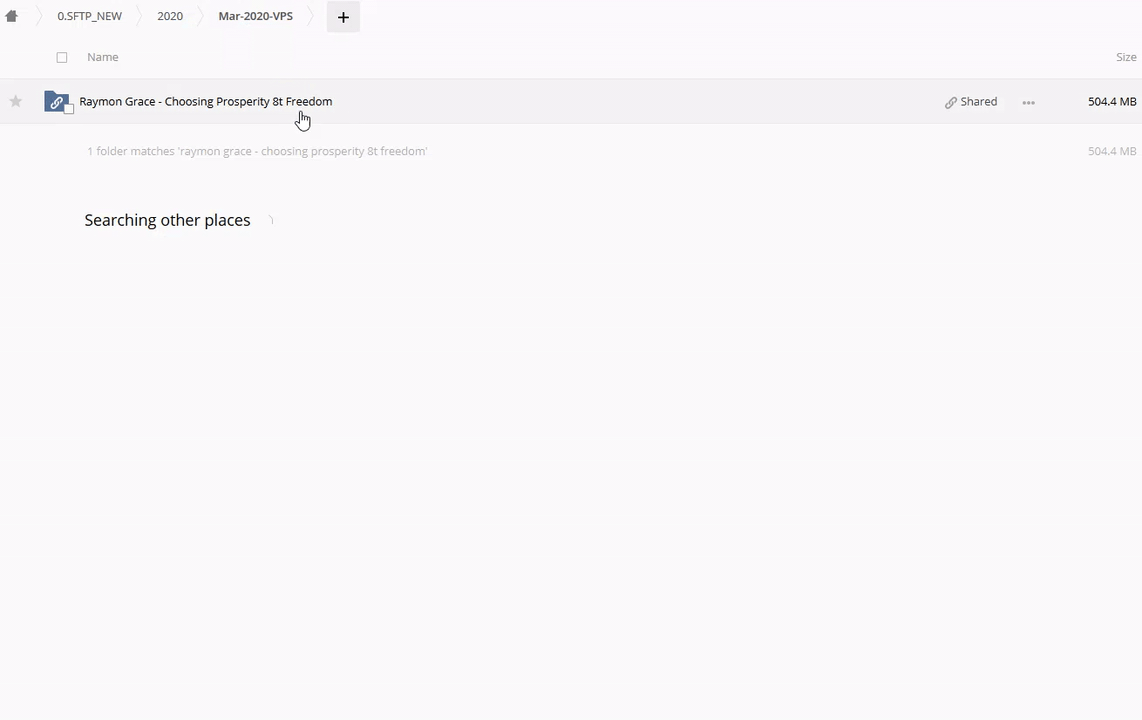
Task: Sort by the Size column header
Action: pyautogui.click(x=1126, y=57)
